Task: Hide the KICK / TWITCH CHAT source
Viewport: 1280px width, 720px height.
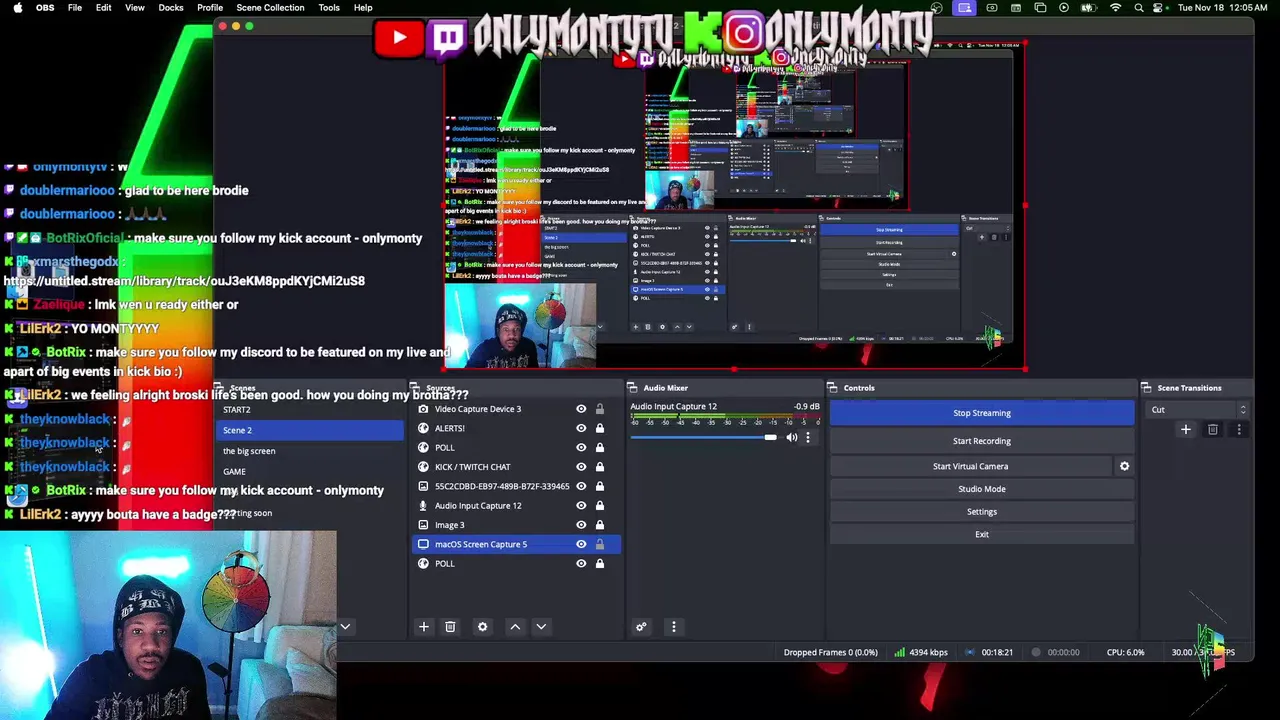Action: point(581,467)
